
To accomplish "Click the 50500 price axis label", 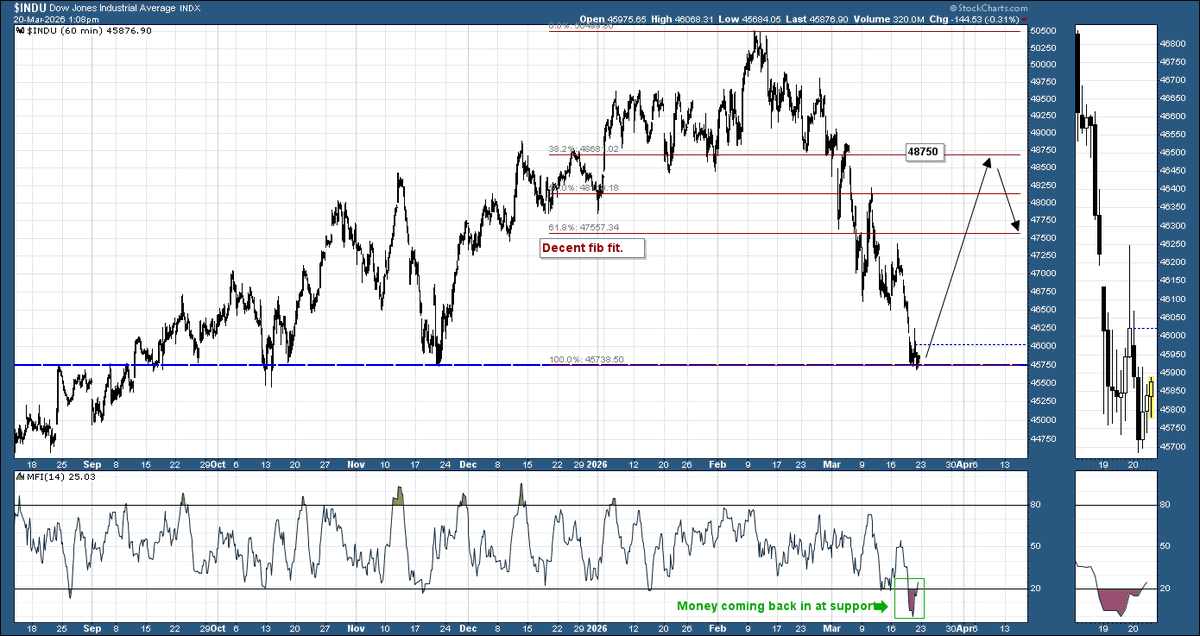I will 1041,31.
